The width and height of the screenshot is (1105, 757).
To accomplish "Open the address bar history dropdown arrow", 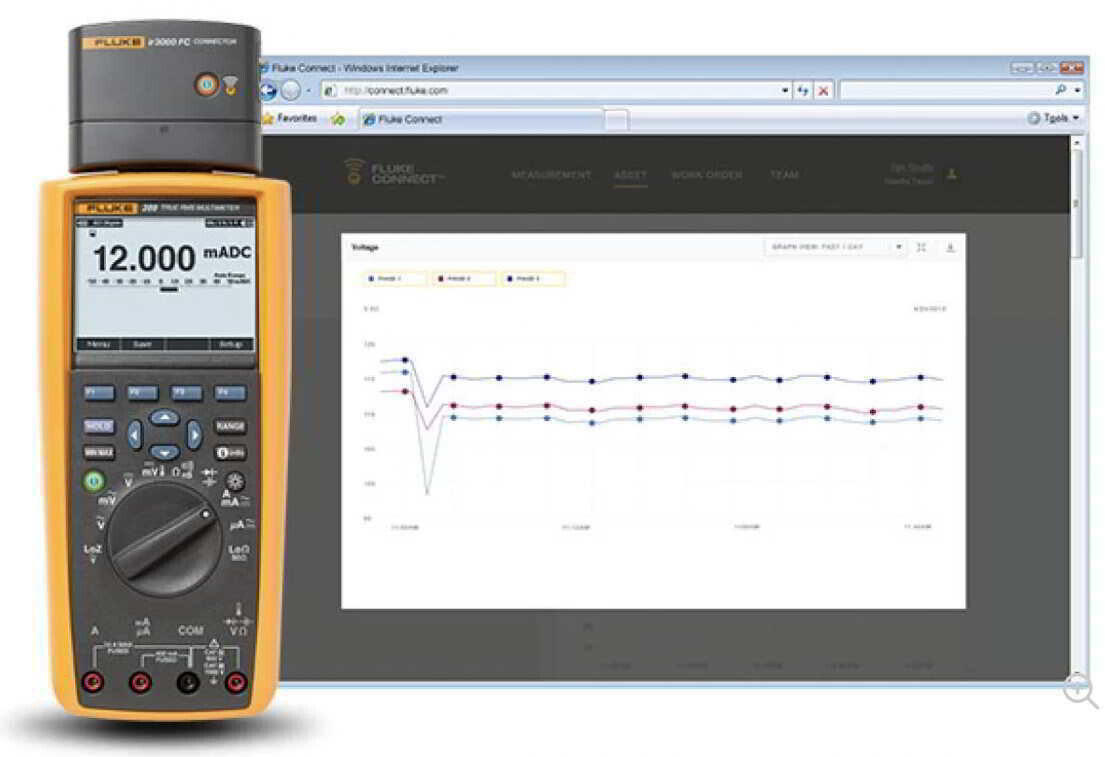I will coord(785,90).
